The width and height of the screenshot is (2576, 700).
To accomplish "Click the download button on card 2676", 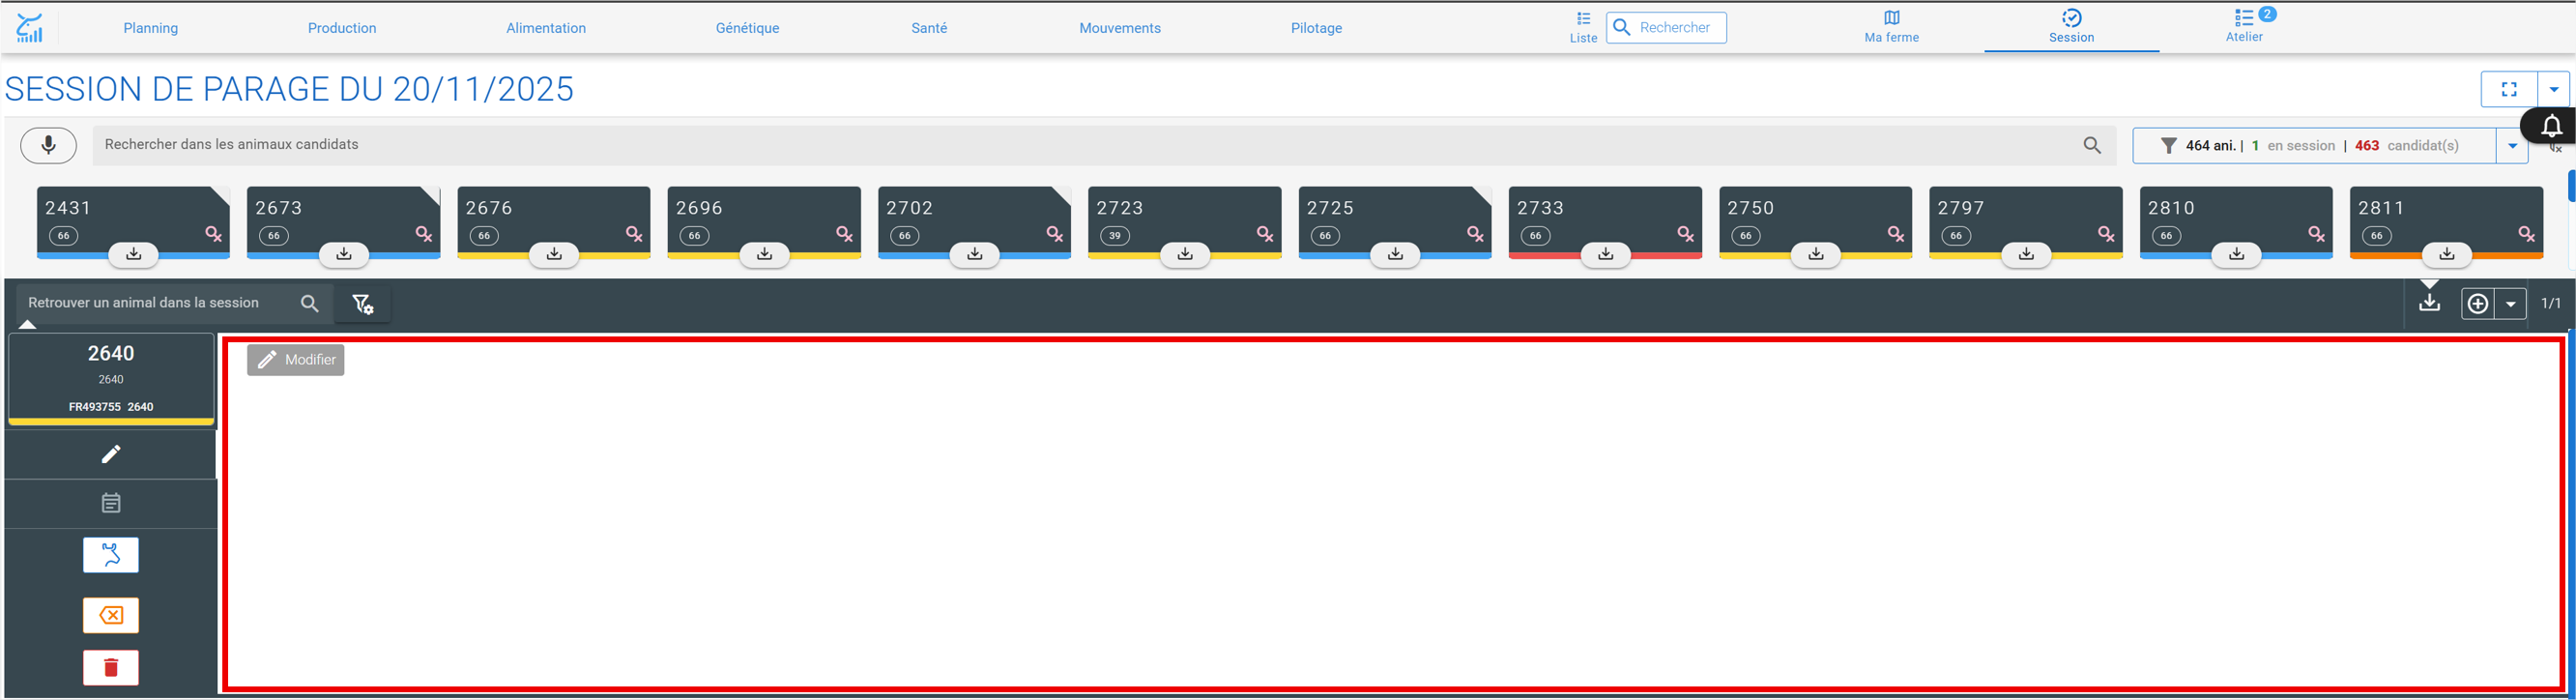I will pos(554,254).
